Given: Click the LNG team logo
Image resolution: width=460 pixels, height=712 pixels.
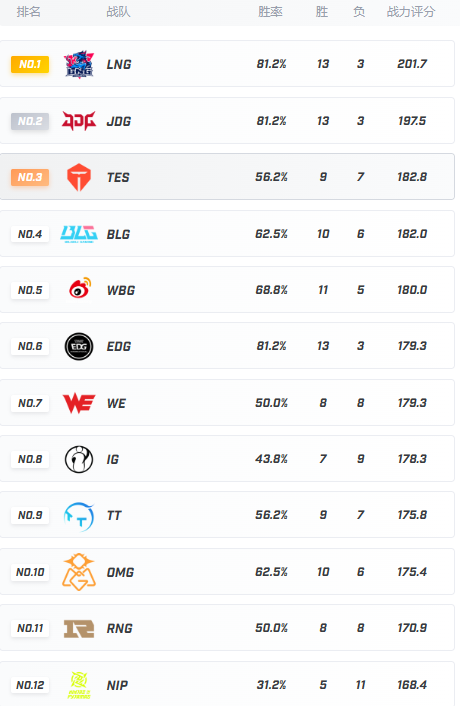Looking at the screenshot, I should click(79, 64).
